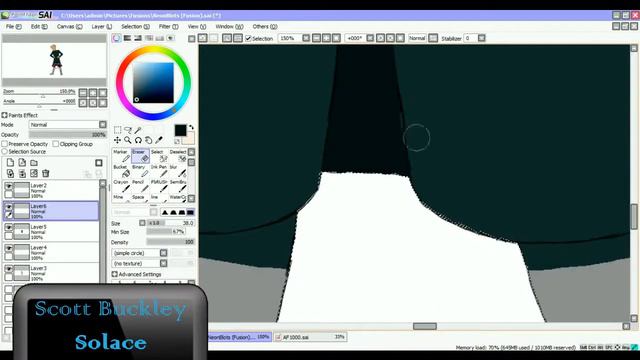Choose the Select pen tool
This screenshot has height=360, width=640.
(x=159, y=156)
